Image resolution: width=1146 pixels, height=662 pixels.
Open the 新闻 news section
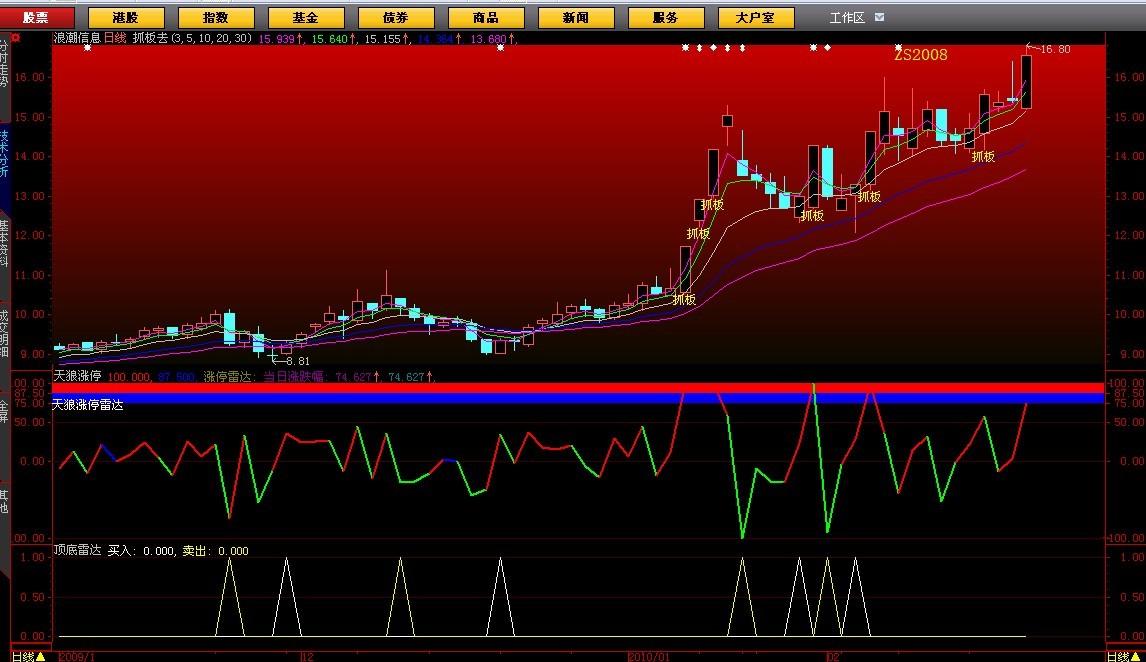(575, 18)
